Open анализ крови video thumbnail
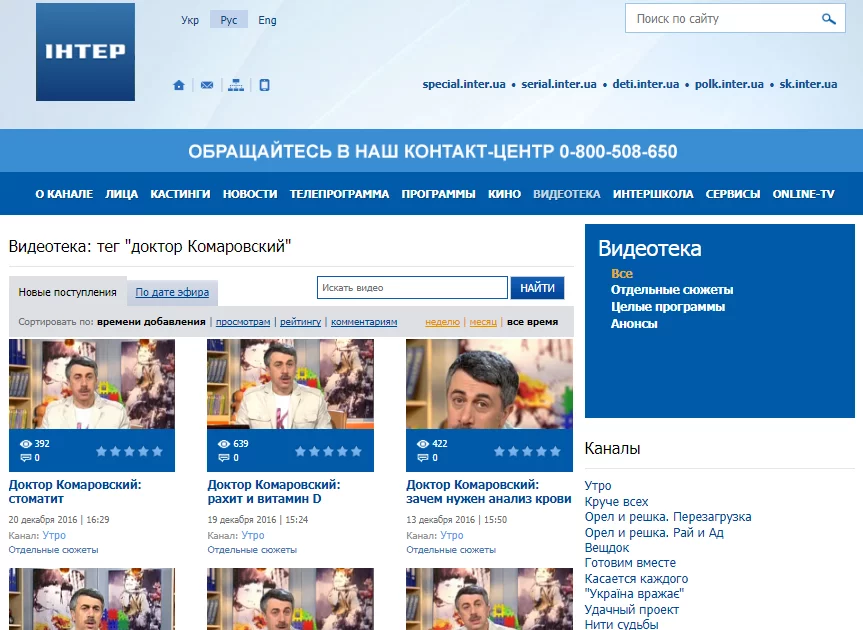 point(489,384)
